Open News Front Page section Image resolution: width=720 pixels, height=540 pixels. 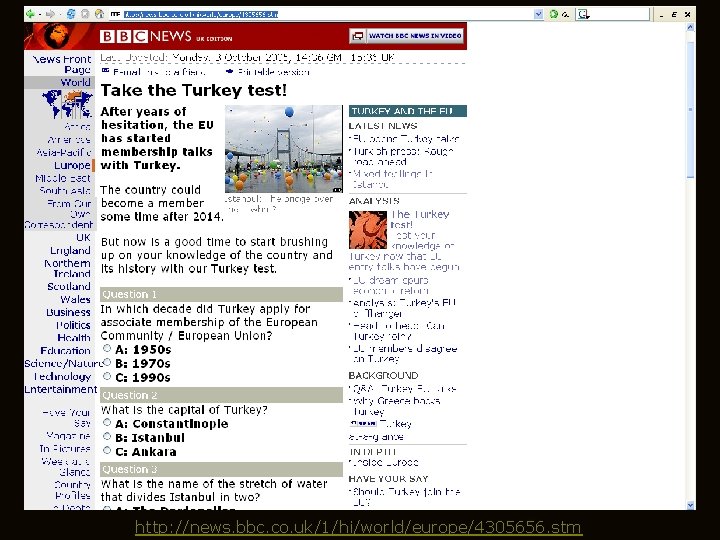tap(62, 64)
